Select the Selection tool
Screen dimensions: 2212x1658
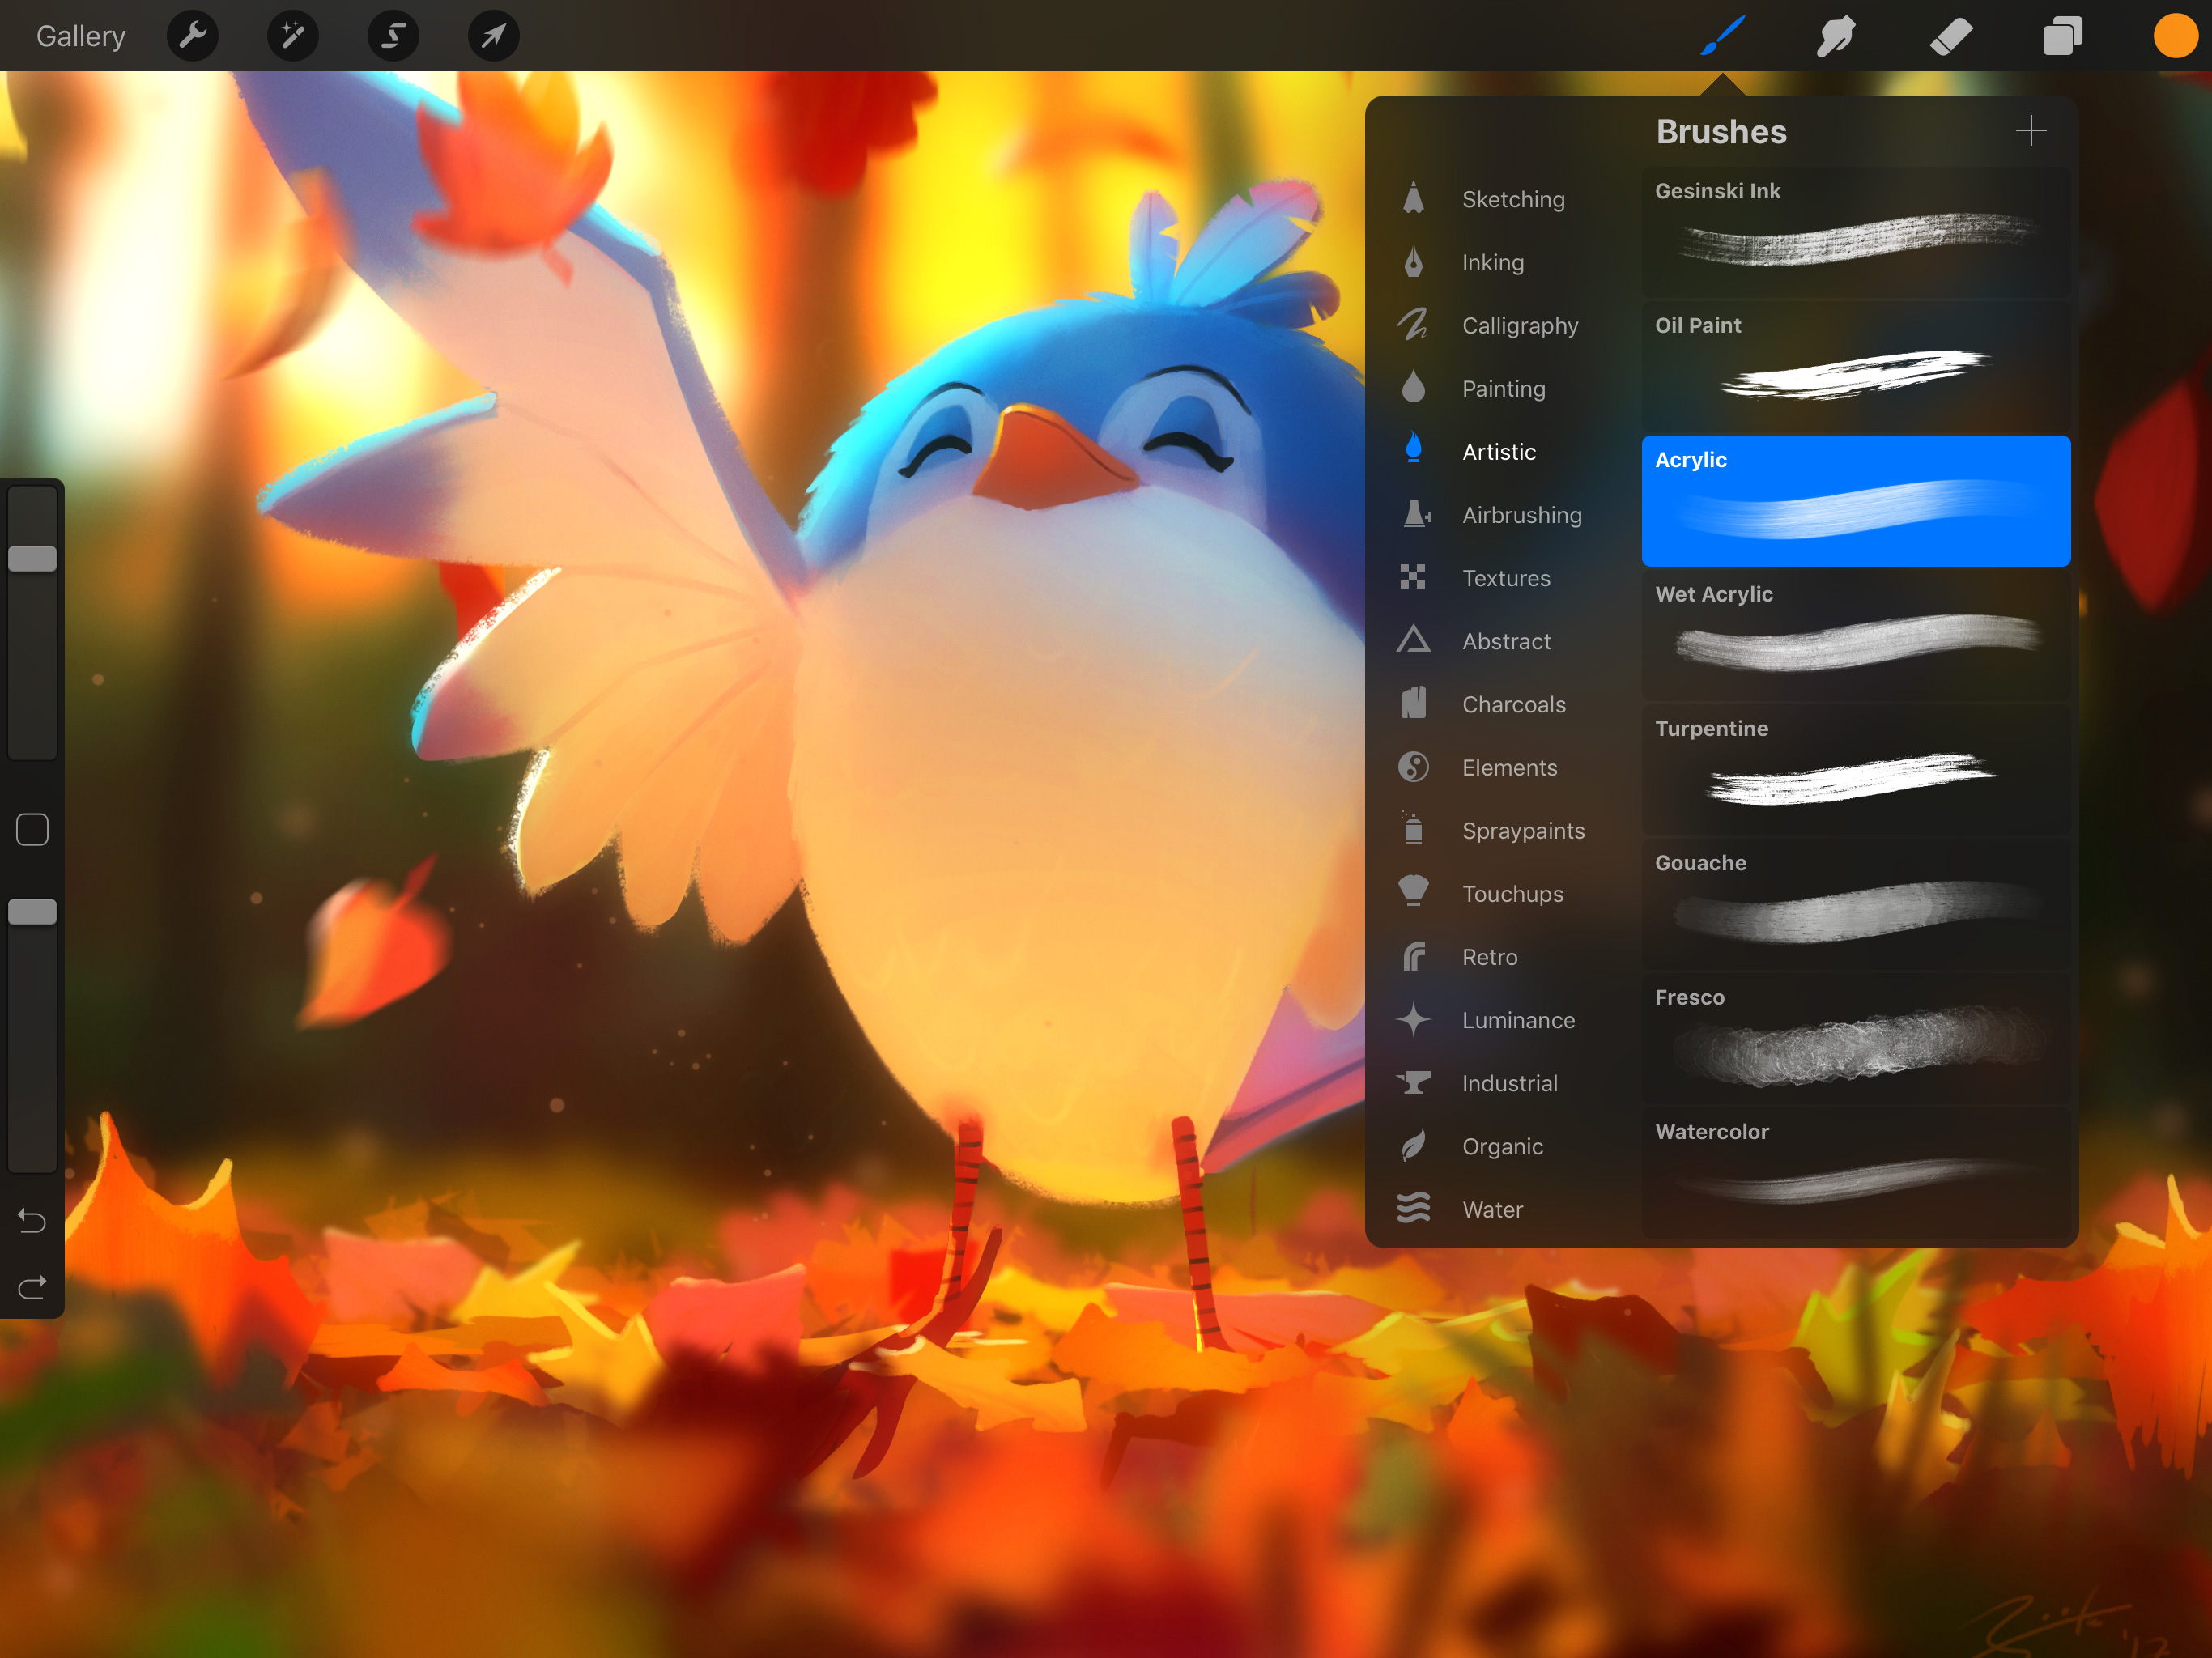coord(389,36)
